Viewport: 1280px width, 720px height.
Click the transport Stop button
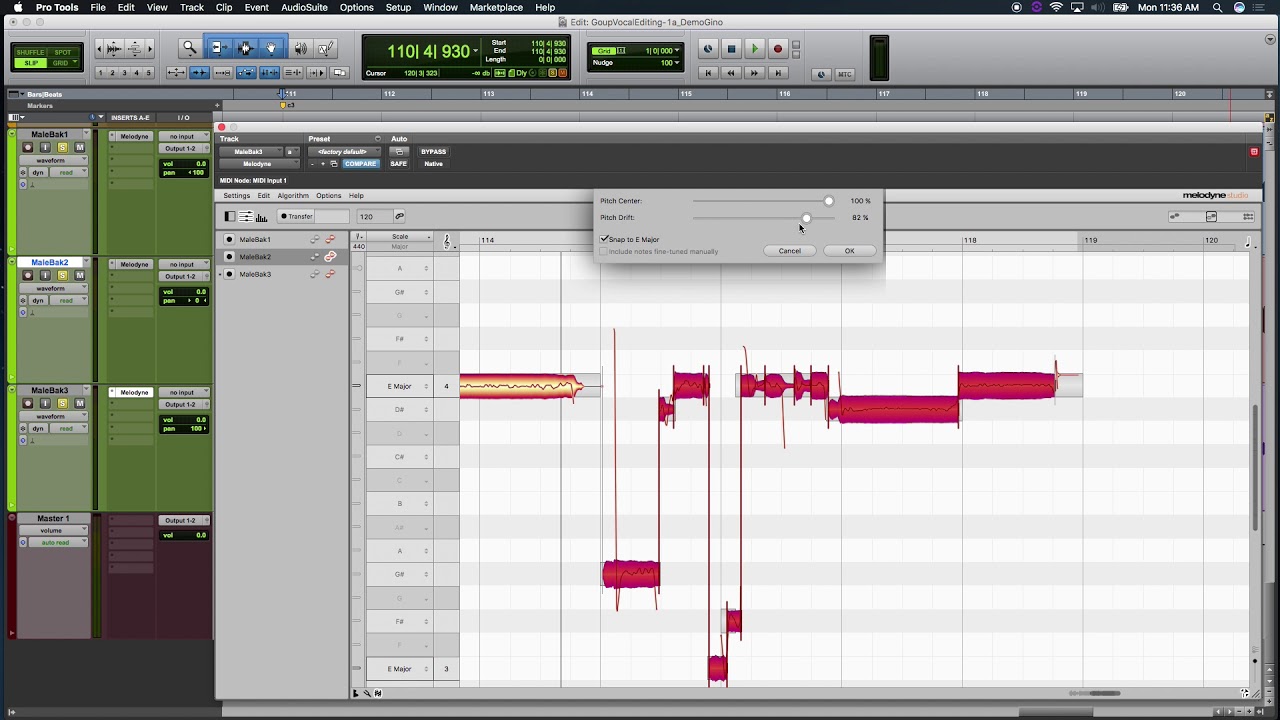[x=731, y=49]
